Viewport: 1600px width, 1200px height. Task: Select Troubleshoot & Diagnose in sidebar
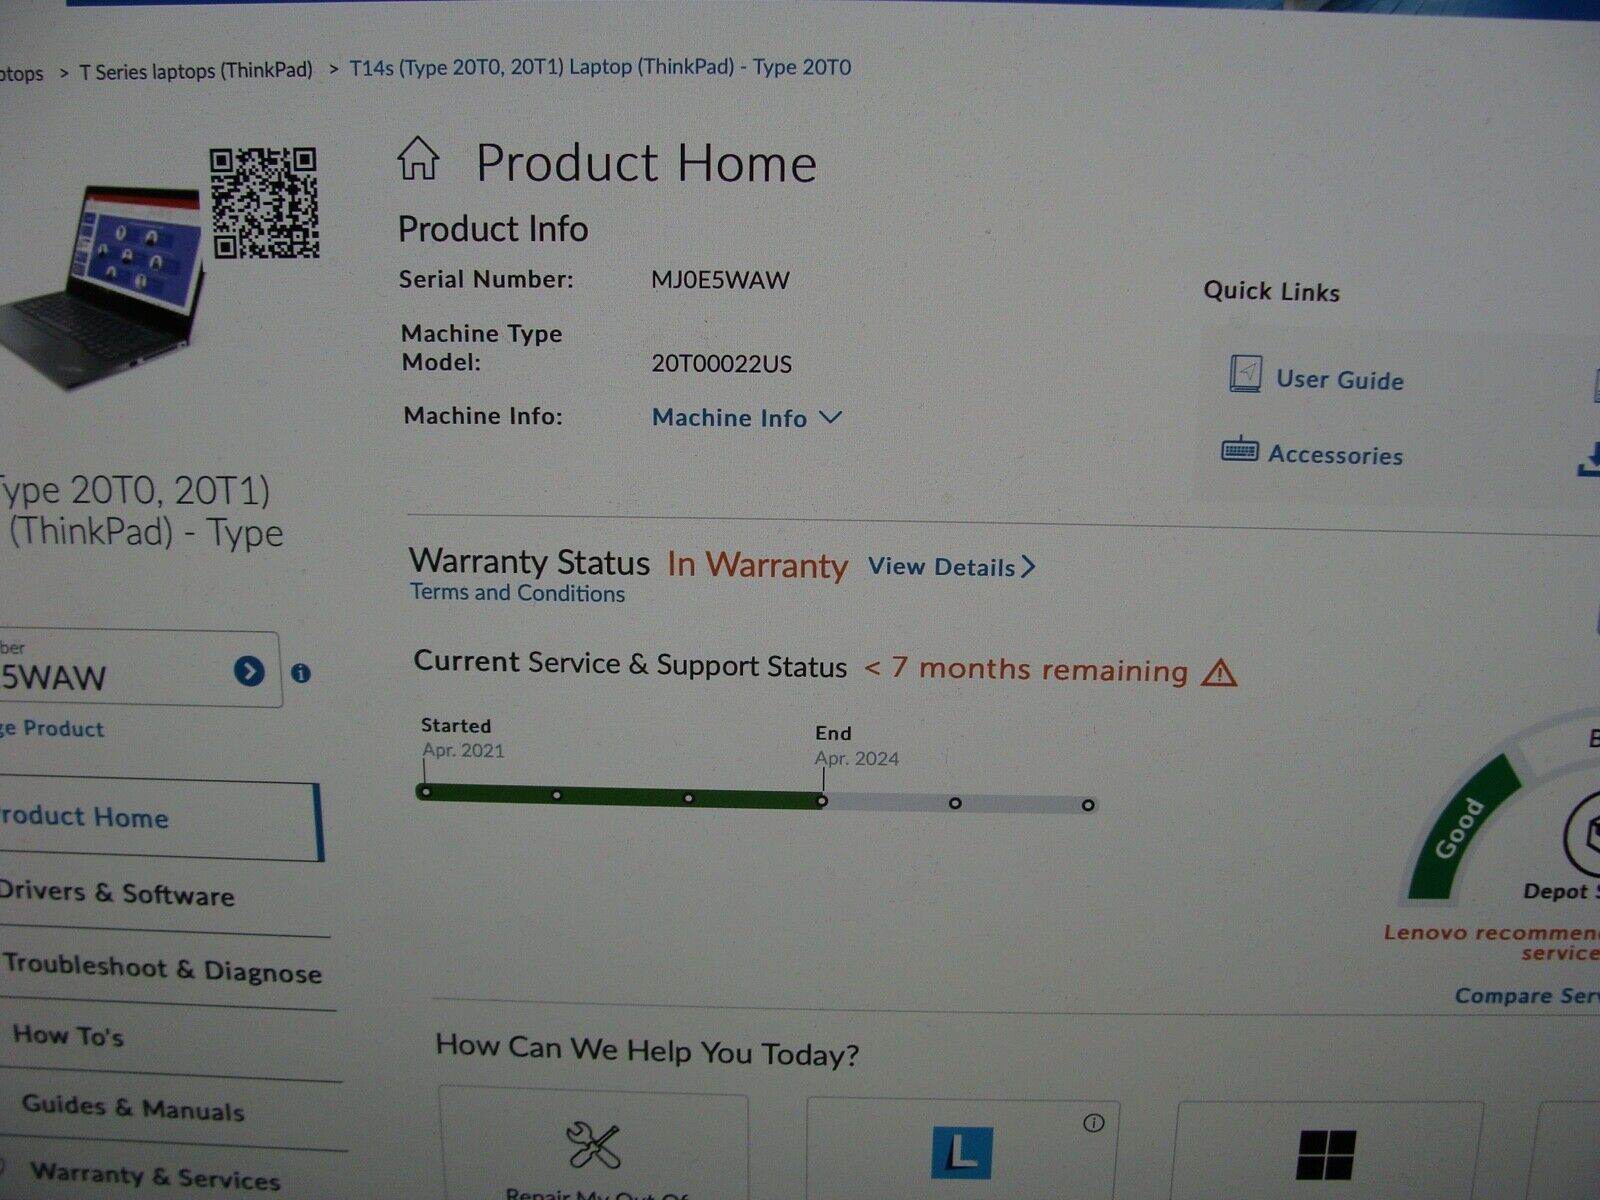pyautogui.click(x=160, y=971)
